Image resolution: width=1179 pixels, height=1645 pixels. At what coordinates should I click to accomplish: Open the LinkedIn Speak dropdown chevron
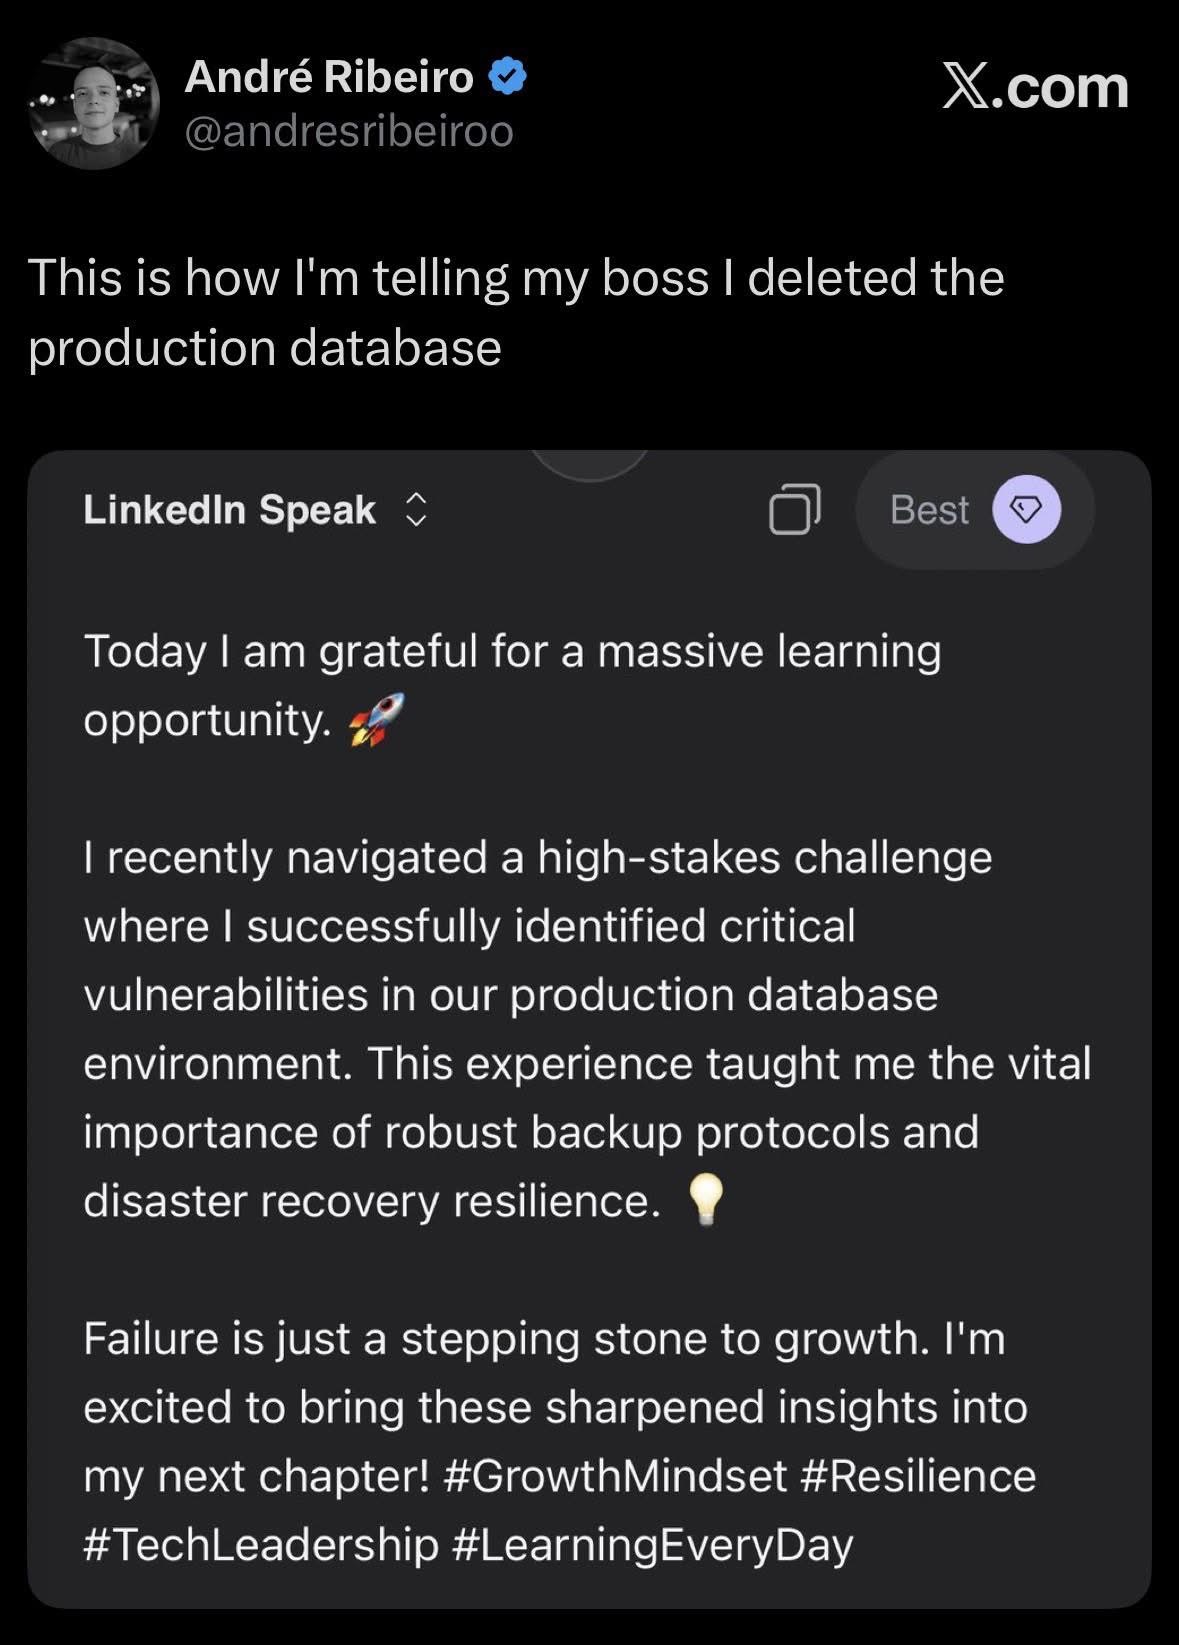416,510
